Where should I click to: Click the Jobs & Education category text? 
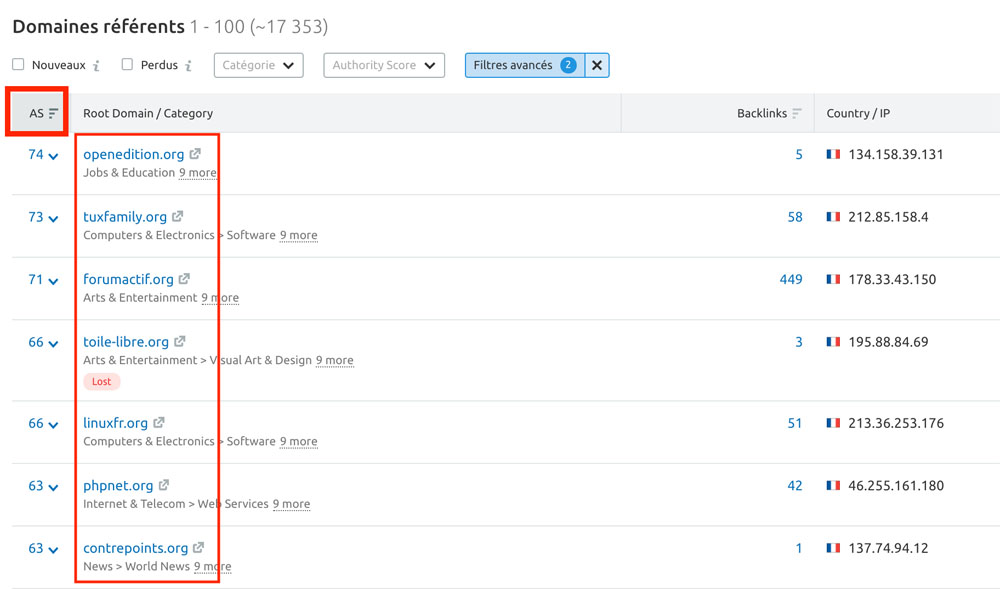(129, 173)
